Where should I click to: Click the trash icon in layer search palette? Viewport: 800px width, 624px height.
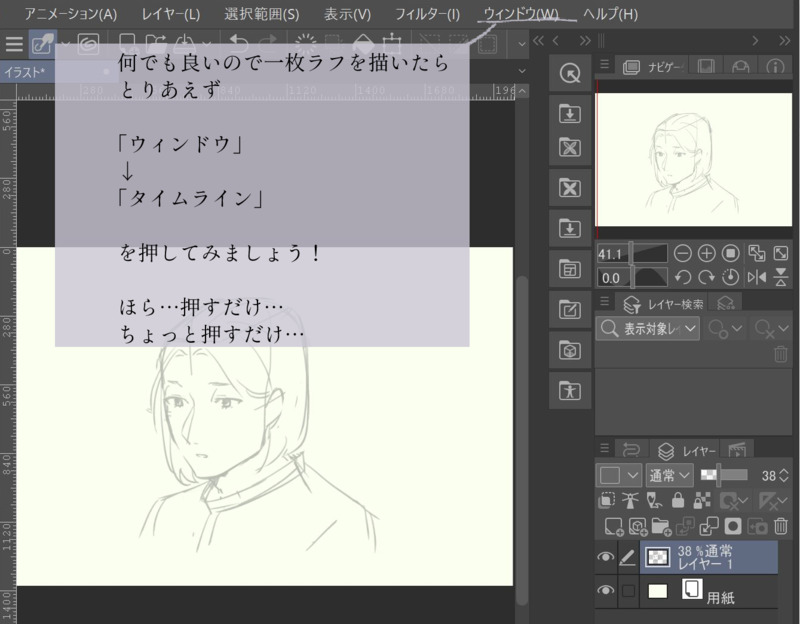tap(781, 353)
